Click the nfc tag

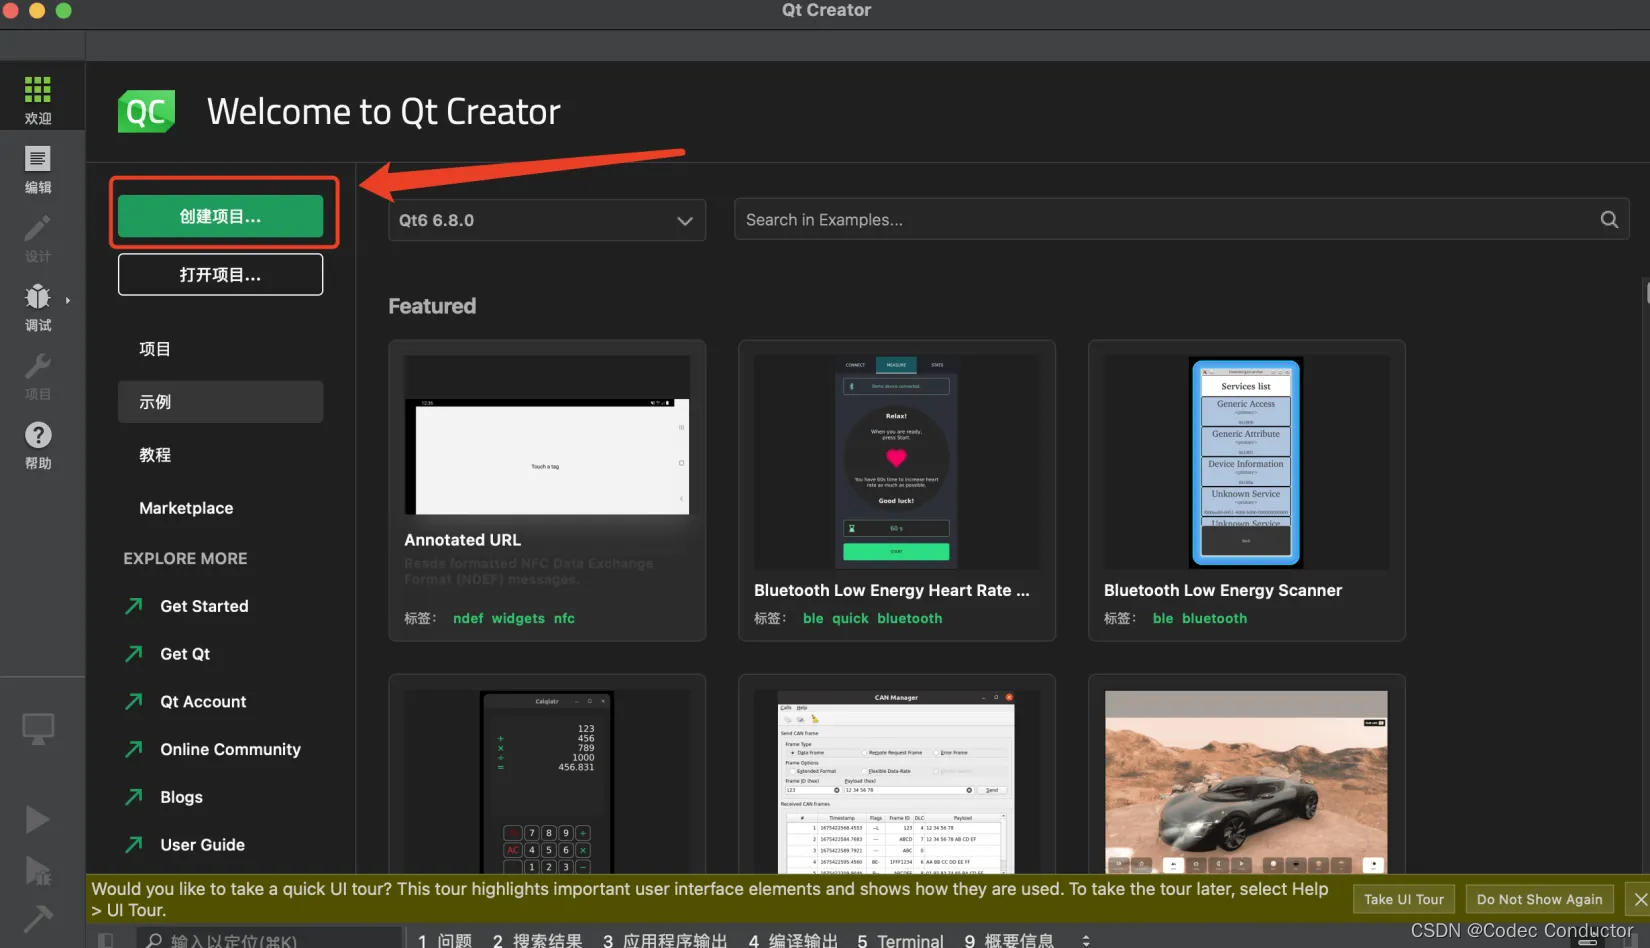pyautogui.click(x=564, y=618)
